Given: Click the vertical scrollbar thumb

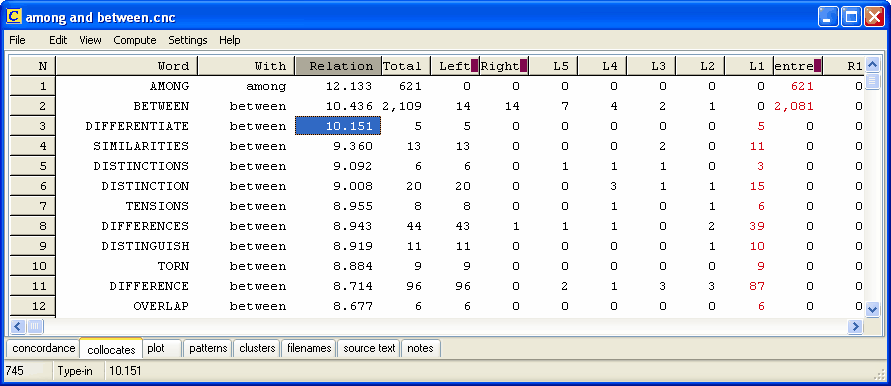Looking at the screenshot, I should [872, 81].
